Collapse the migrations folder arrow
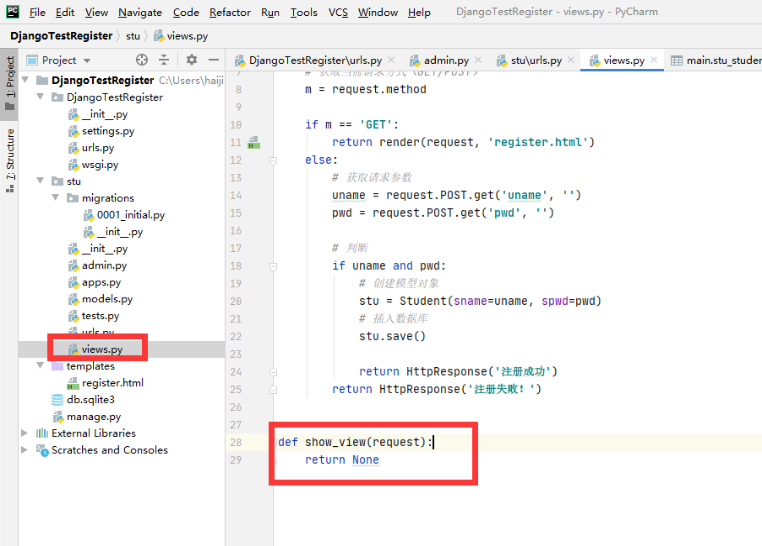The image size is (762, 546). tap(55, 197)
